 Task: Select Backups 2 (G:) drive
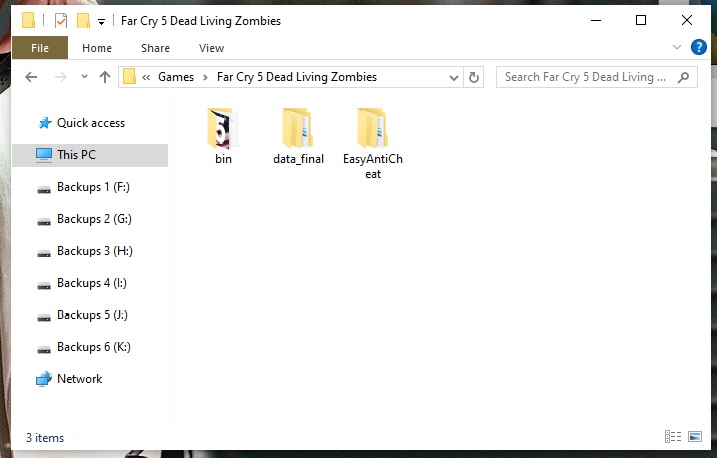click(x=91, y=219)
